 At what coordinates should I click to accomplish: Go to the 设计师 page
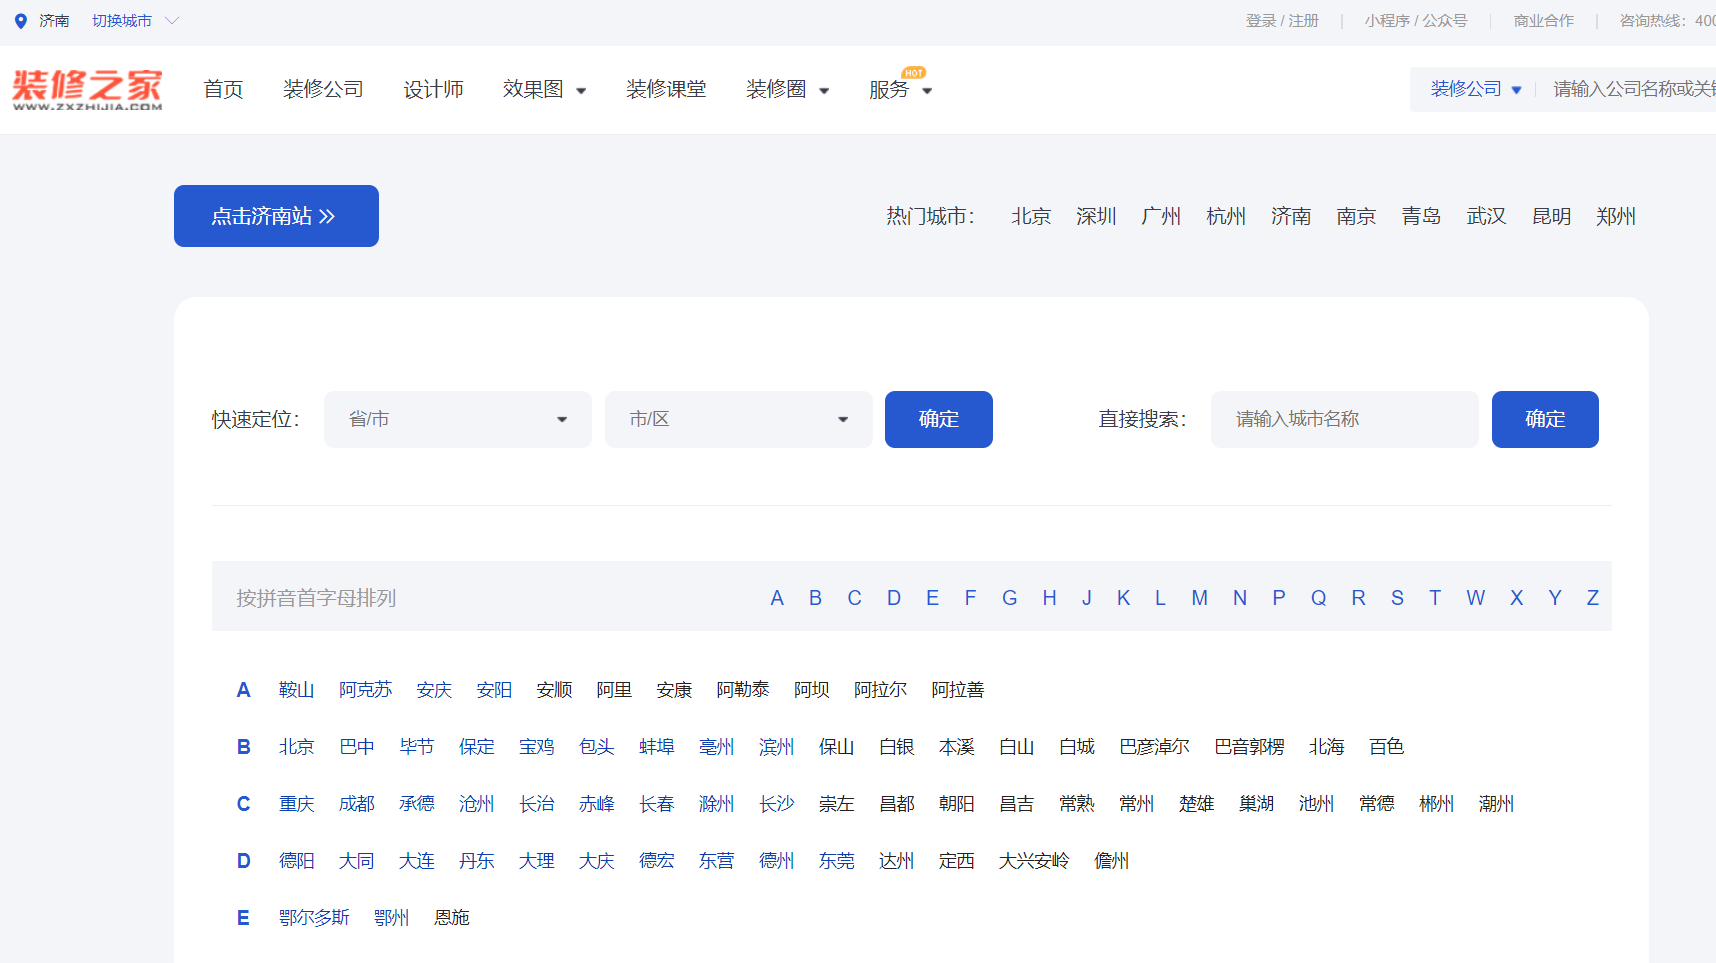[x=433, y=90]
